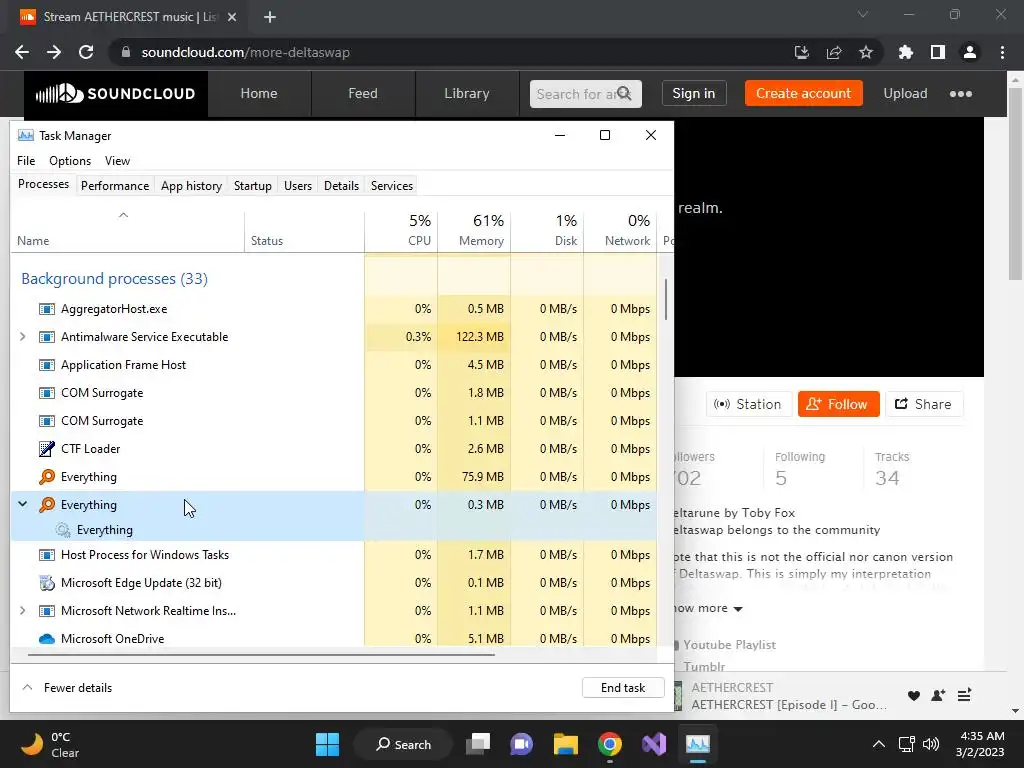Image resolution: width=1024 pixels, height=768 pixels.
Task: Open the Chrome profile icon
Action: 970,52
